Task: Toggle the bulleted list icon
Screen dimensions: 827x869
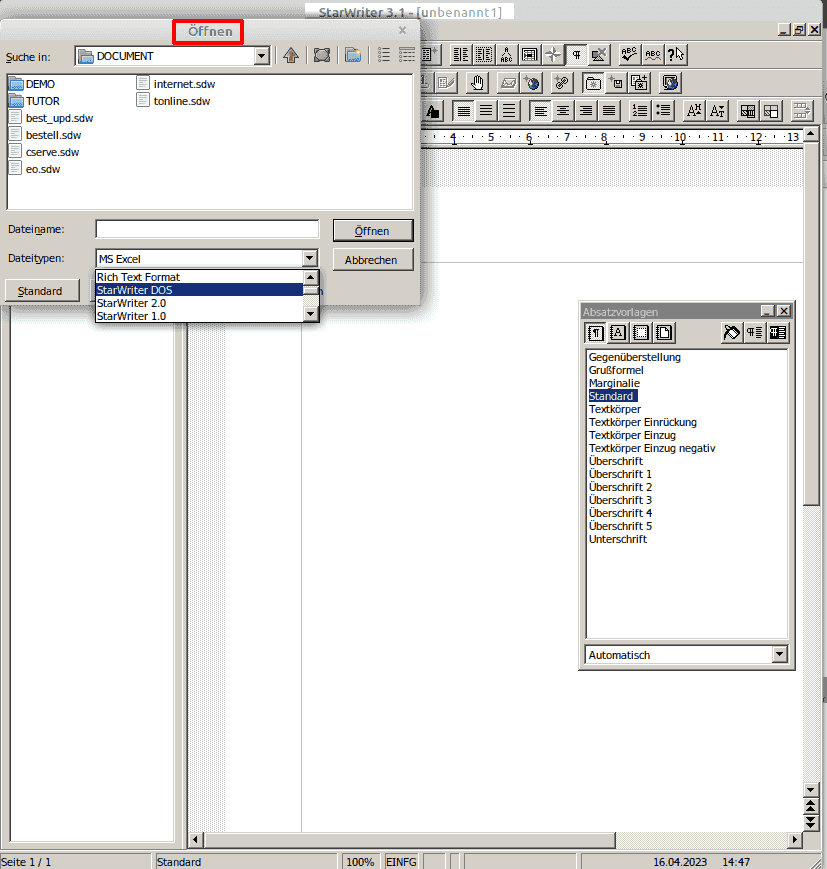Action: 662,111
